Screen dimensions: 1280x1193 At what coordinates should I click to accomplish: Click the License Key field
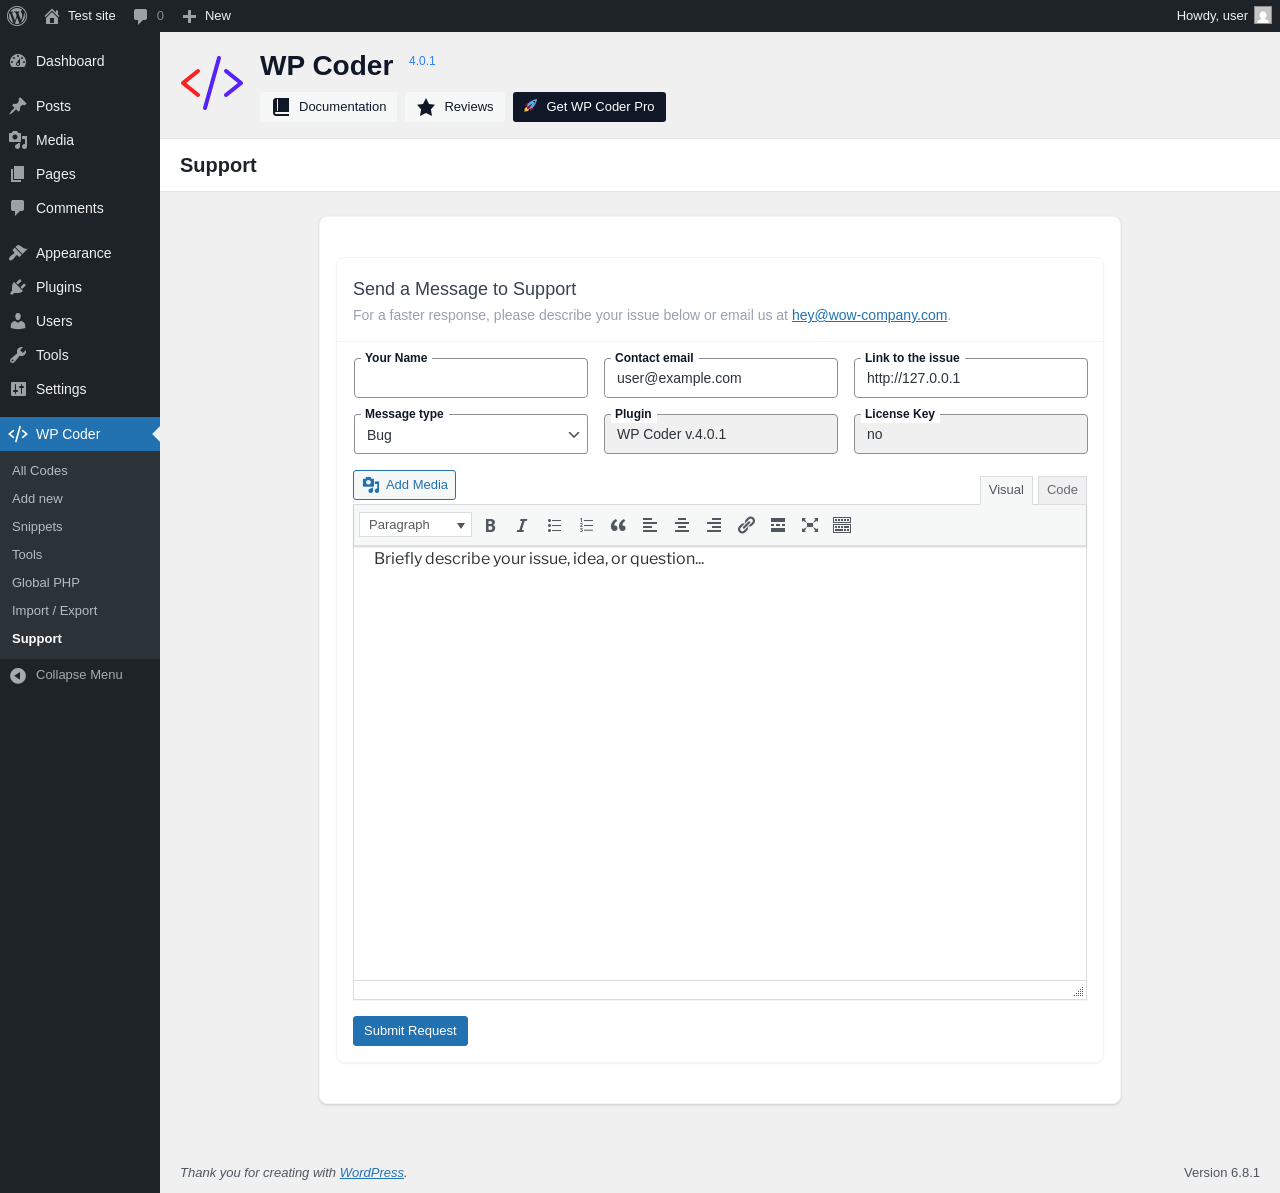click(x=971, y=434)
